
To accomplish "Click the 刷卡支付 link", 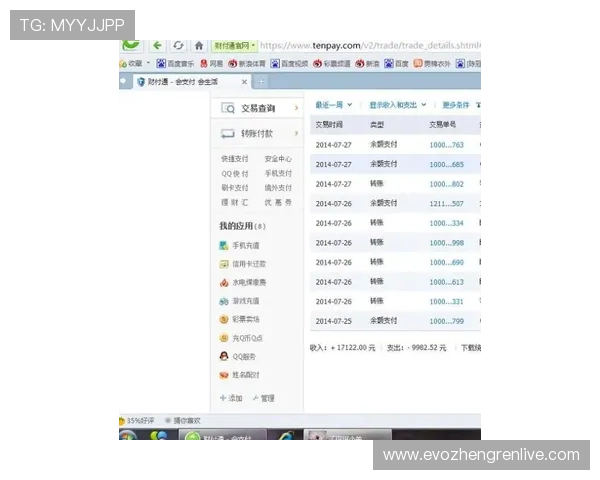I will [x=235, y=188].
